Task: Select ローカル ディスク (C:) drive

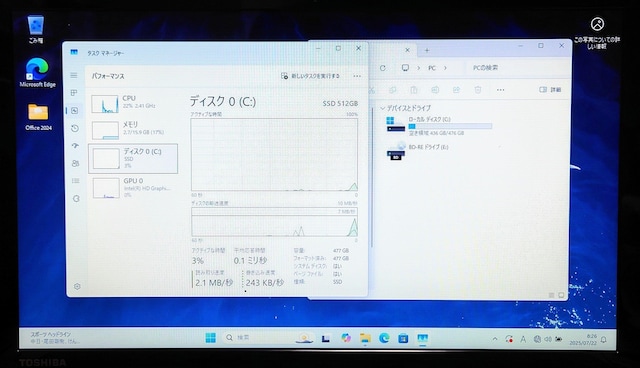Action: click(439, 126)
